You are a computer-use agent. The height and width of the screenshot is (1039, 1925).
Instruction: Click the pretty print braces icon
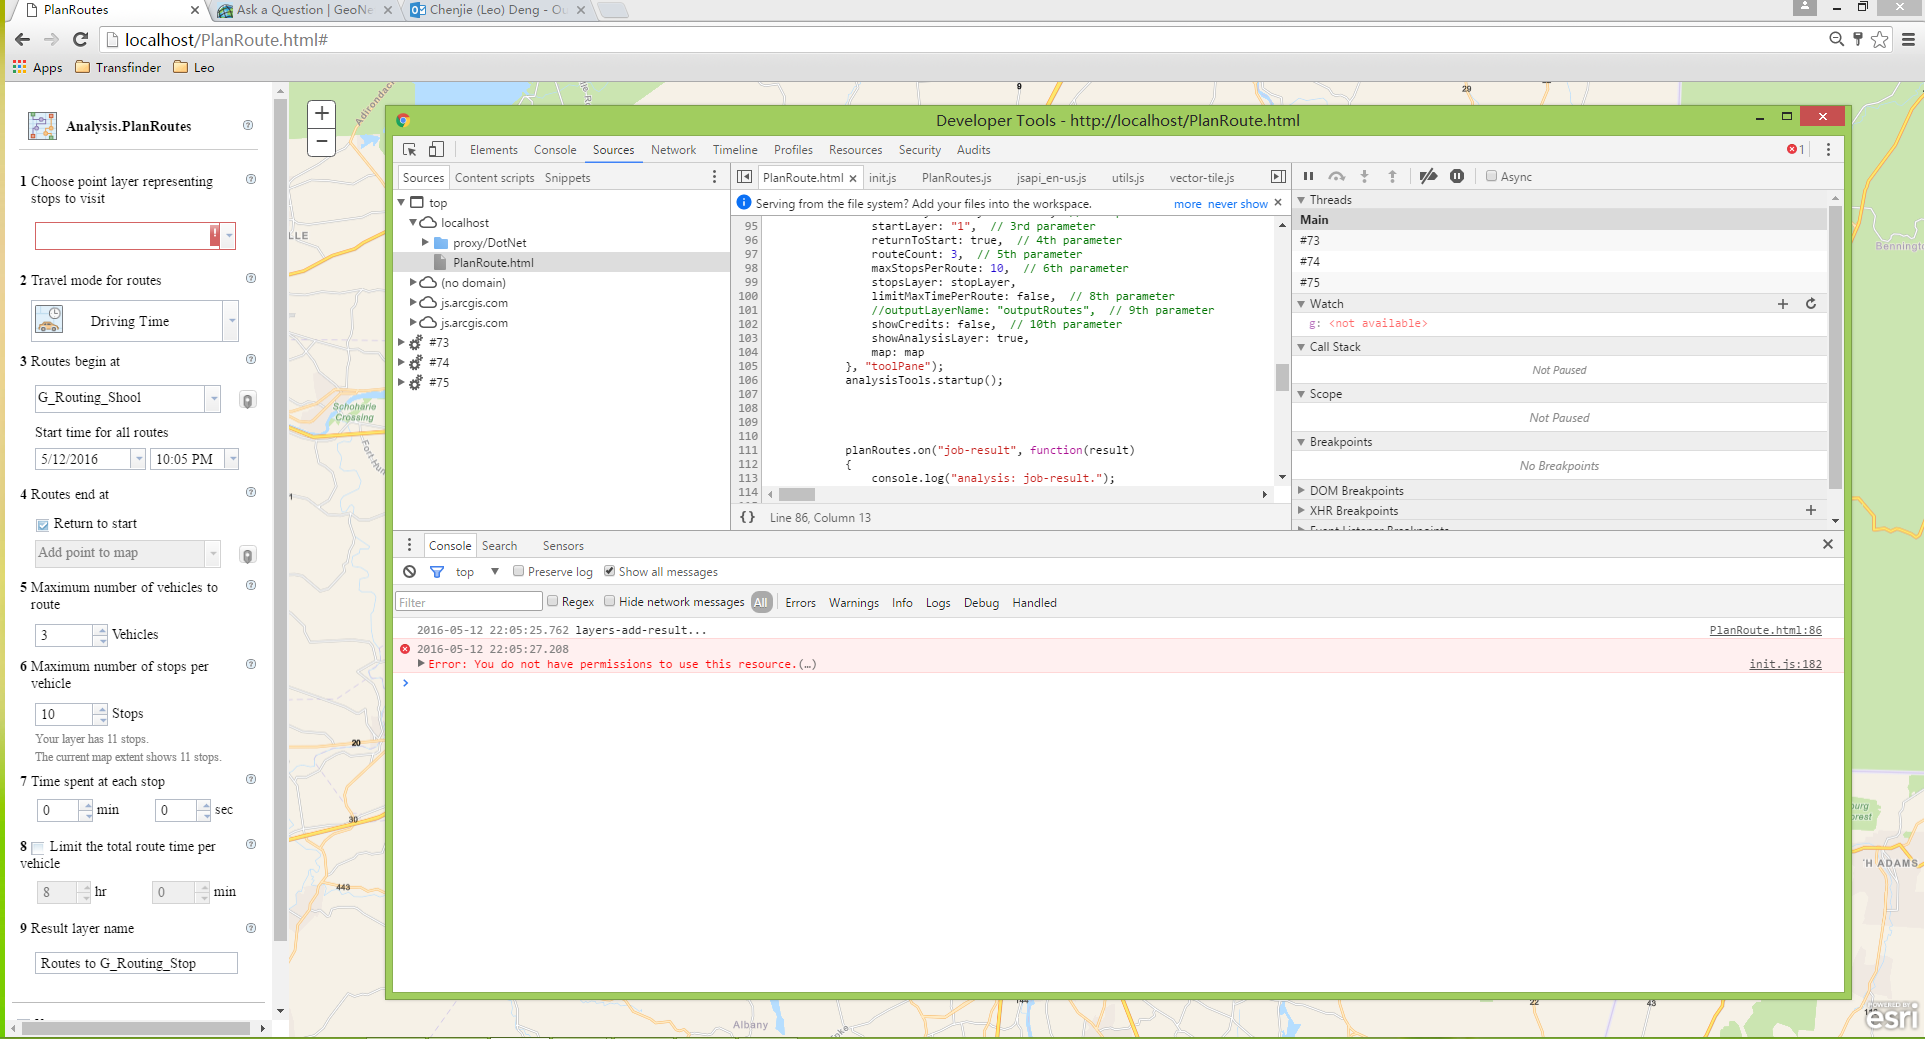click(747, 518)
